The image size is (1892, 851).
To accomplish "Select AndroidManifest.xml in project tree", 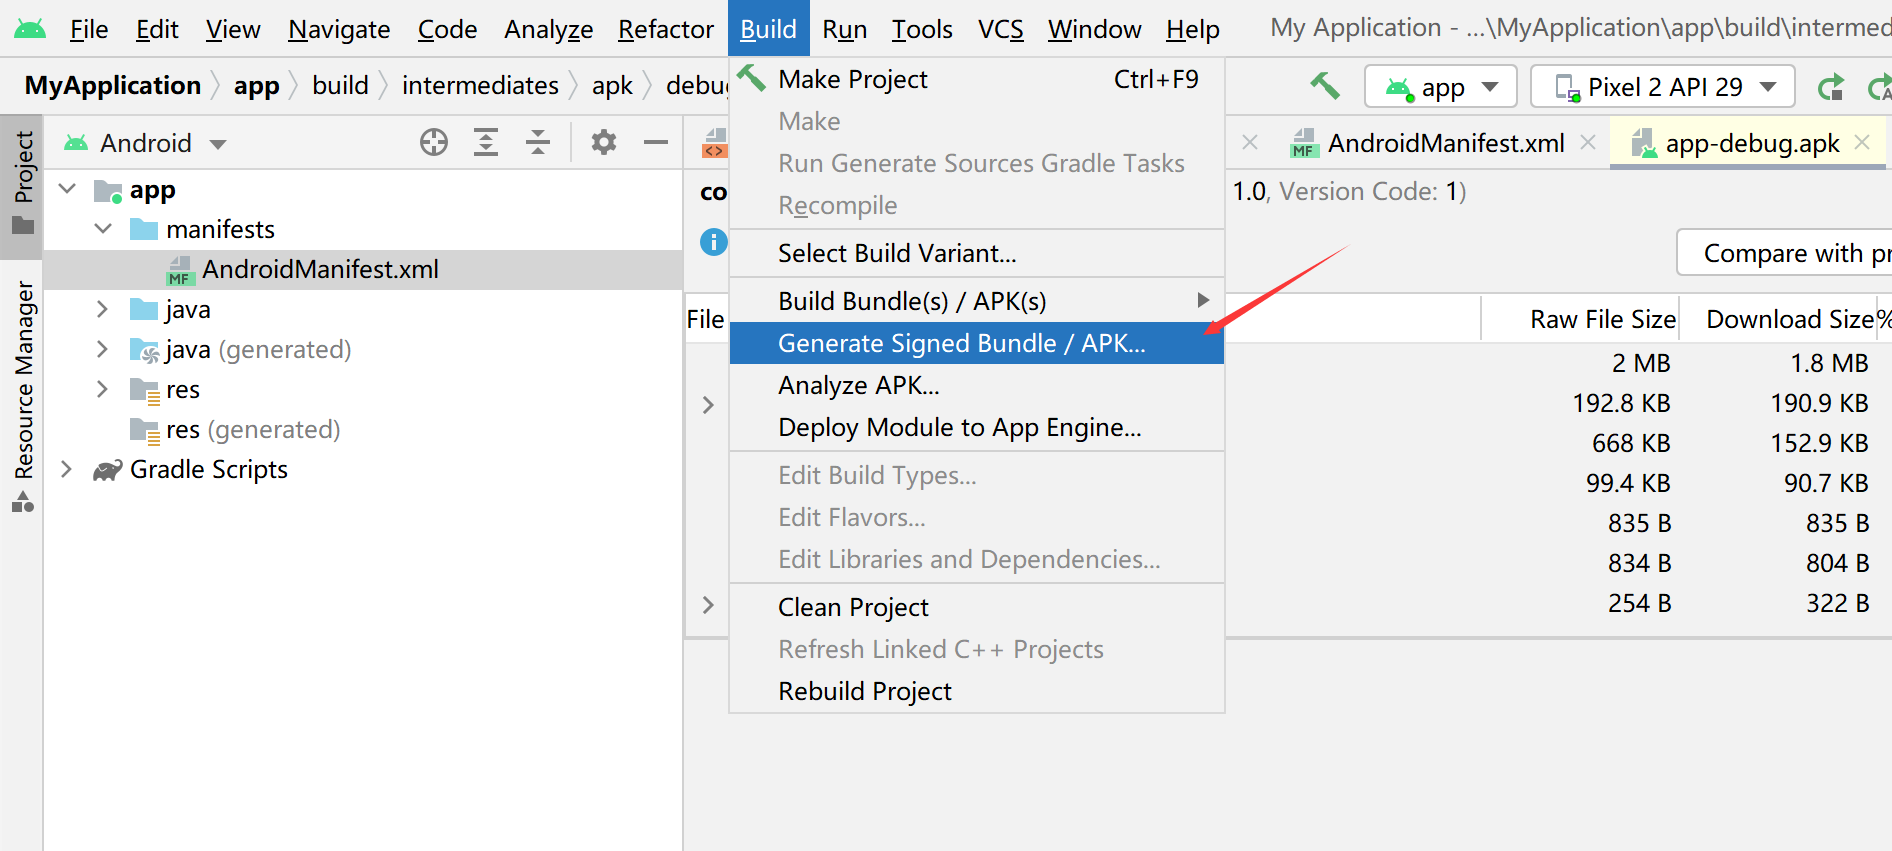I will click(363, 269).
